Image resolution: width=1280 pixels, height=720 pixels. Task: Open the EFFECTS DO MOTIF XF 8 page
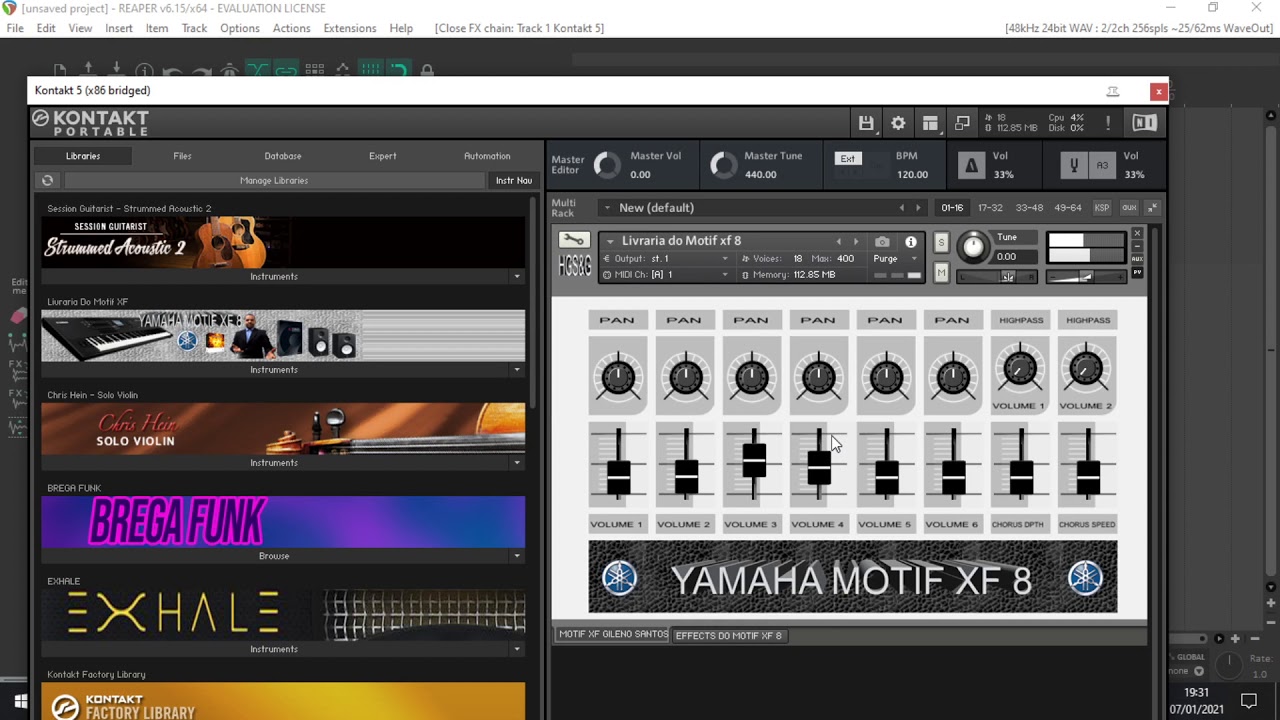729,635
